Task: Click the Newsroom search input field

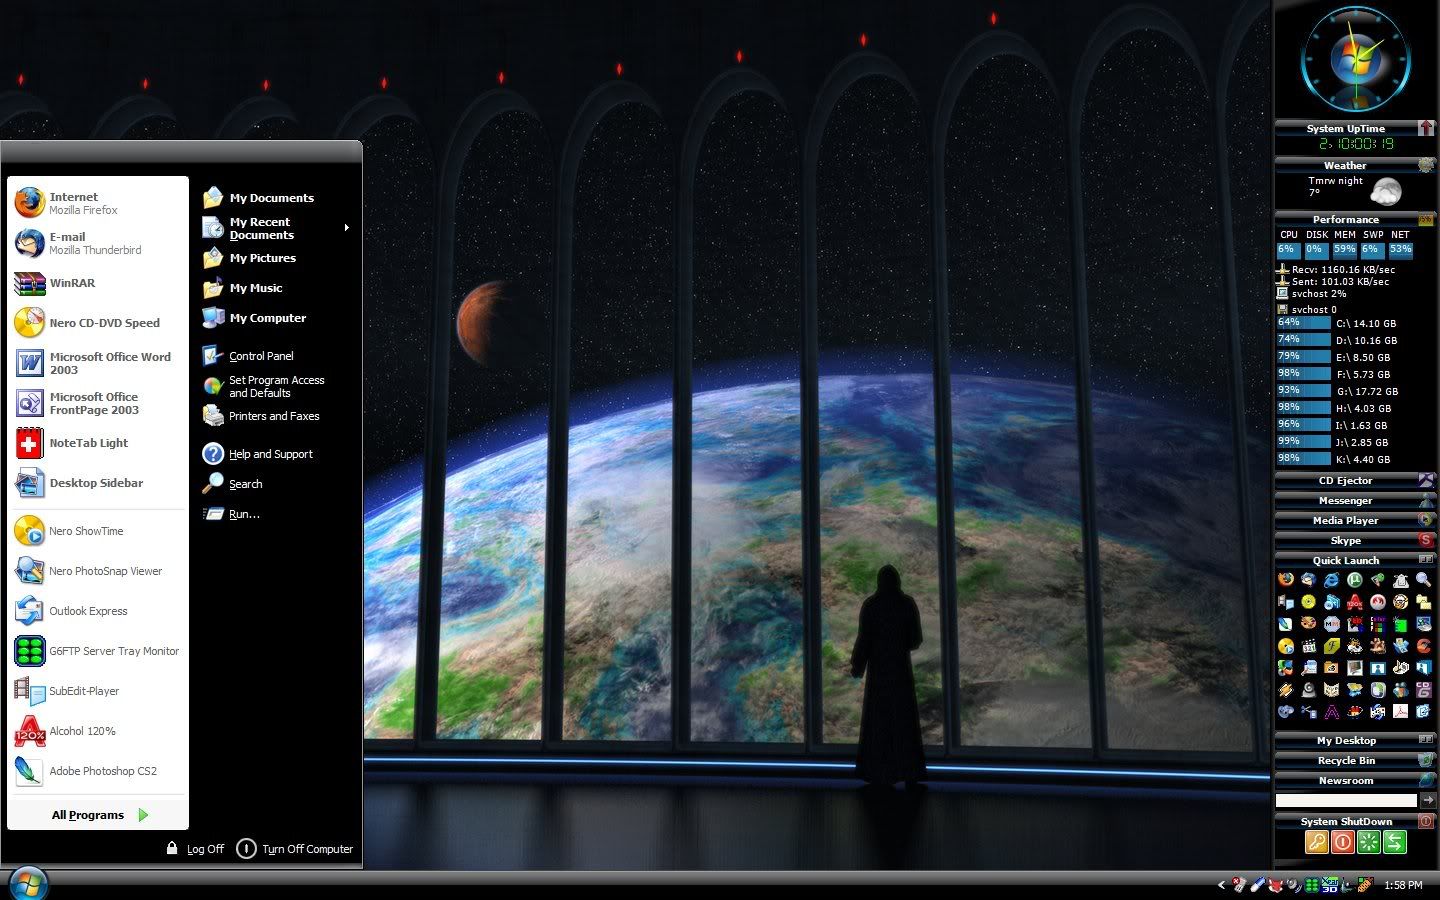Action: click(1346, 800)
